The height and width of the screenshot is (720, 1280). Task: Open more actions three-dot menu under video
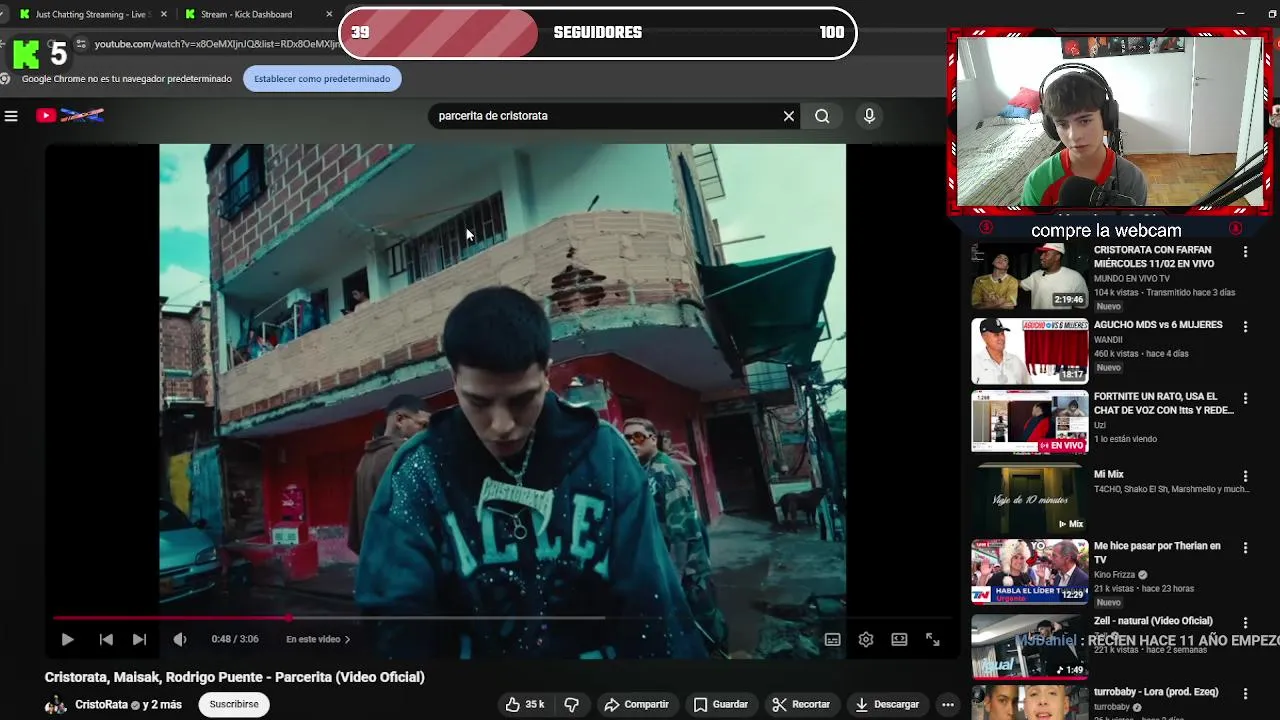pyautogui.click(x=948, y=704)
